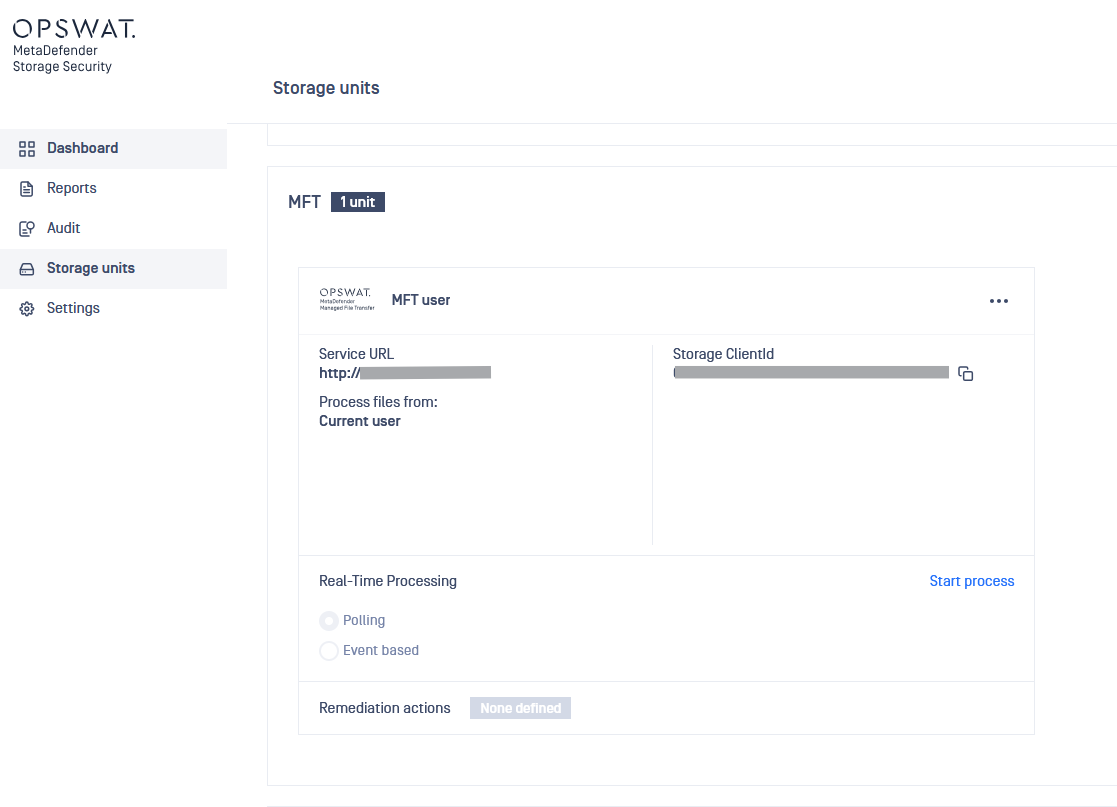Image resolution: width=1117 pixels, height=807 pixels.
Task: Click the MFT section heading
Action: [304, 202]
